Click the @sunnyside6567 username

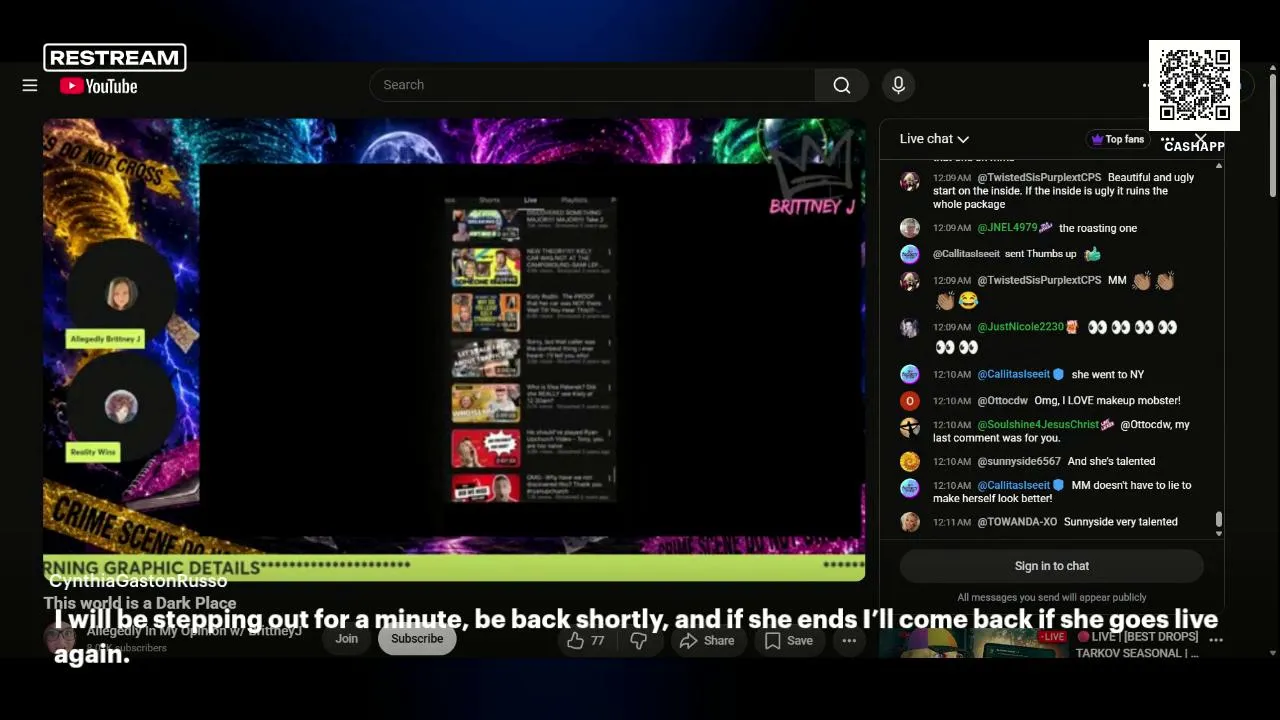coord(1019,461)
